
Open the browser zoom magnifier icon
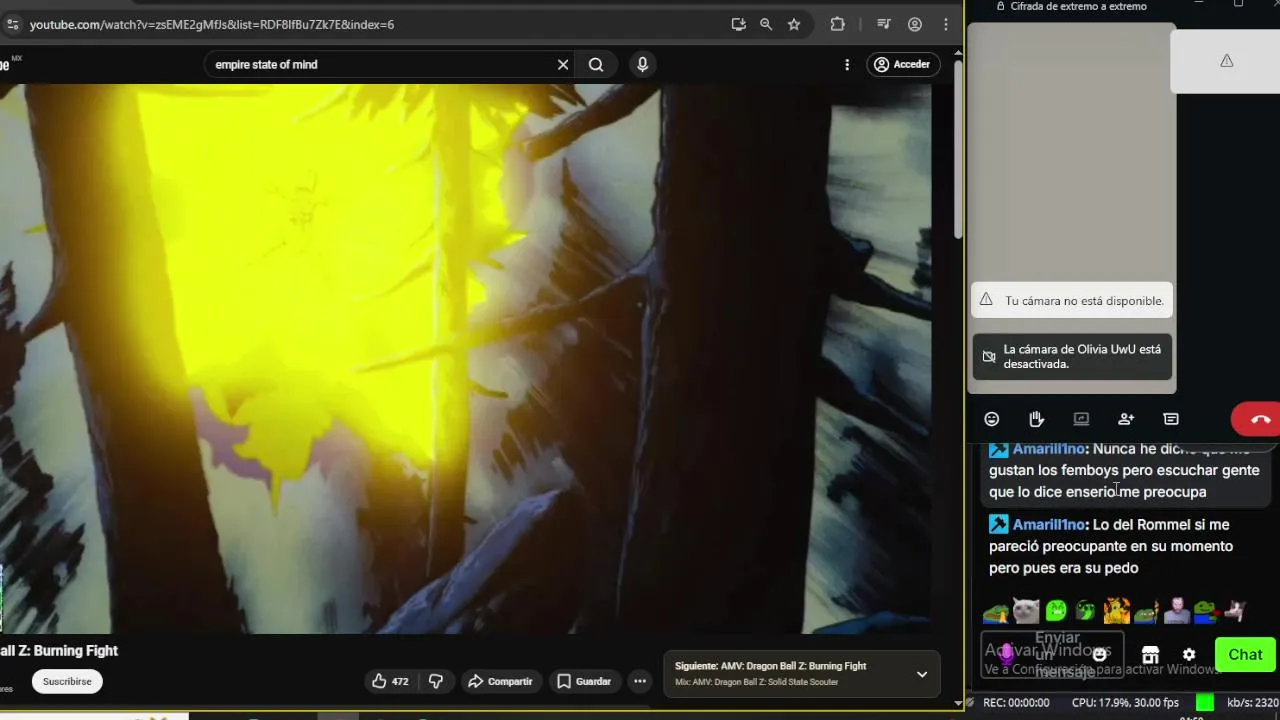tap(766, 24)
